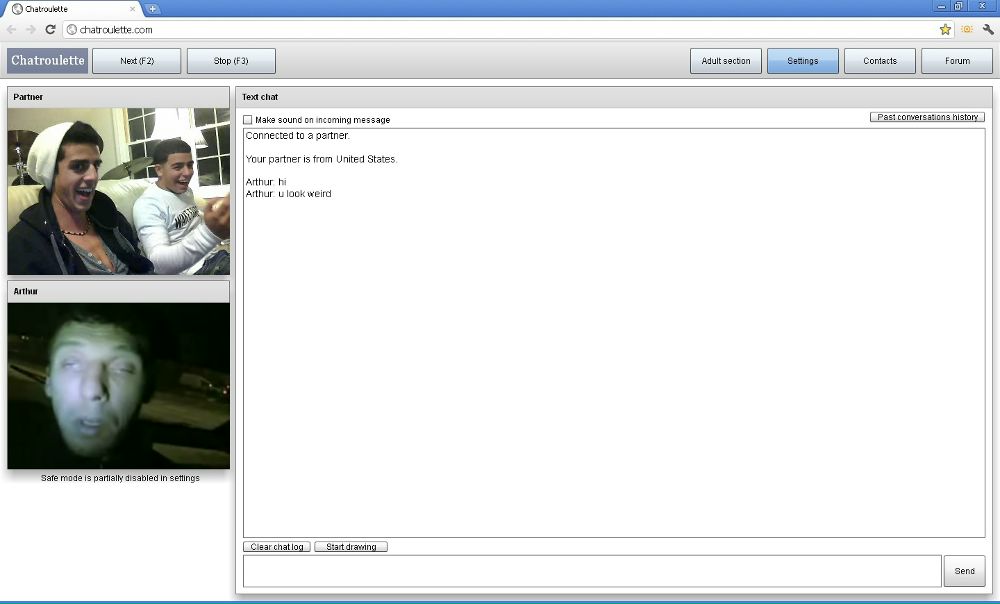Click the Chatroulette logo

pos(48,61)
